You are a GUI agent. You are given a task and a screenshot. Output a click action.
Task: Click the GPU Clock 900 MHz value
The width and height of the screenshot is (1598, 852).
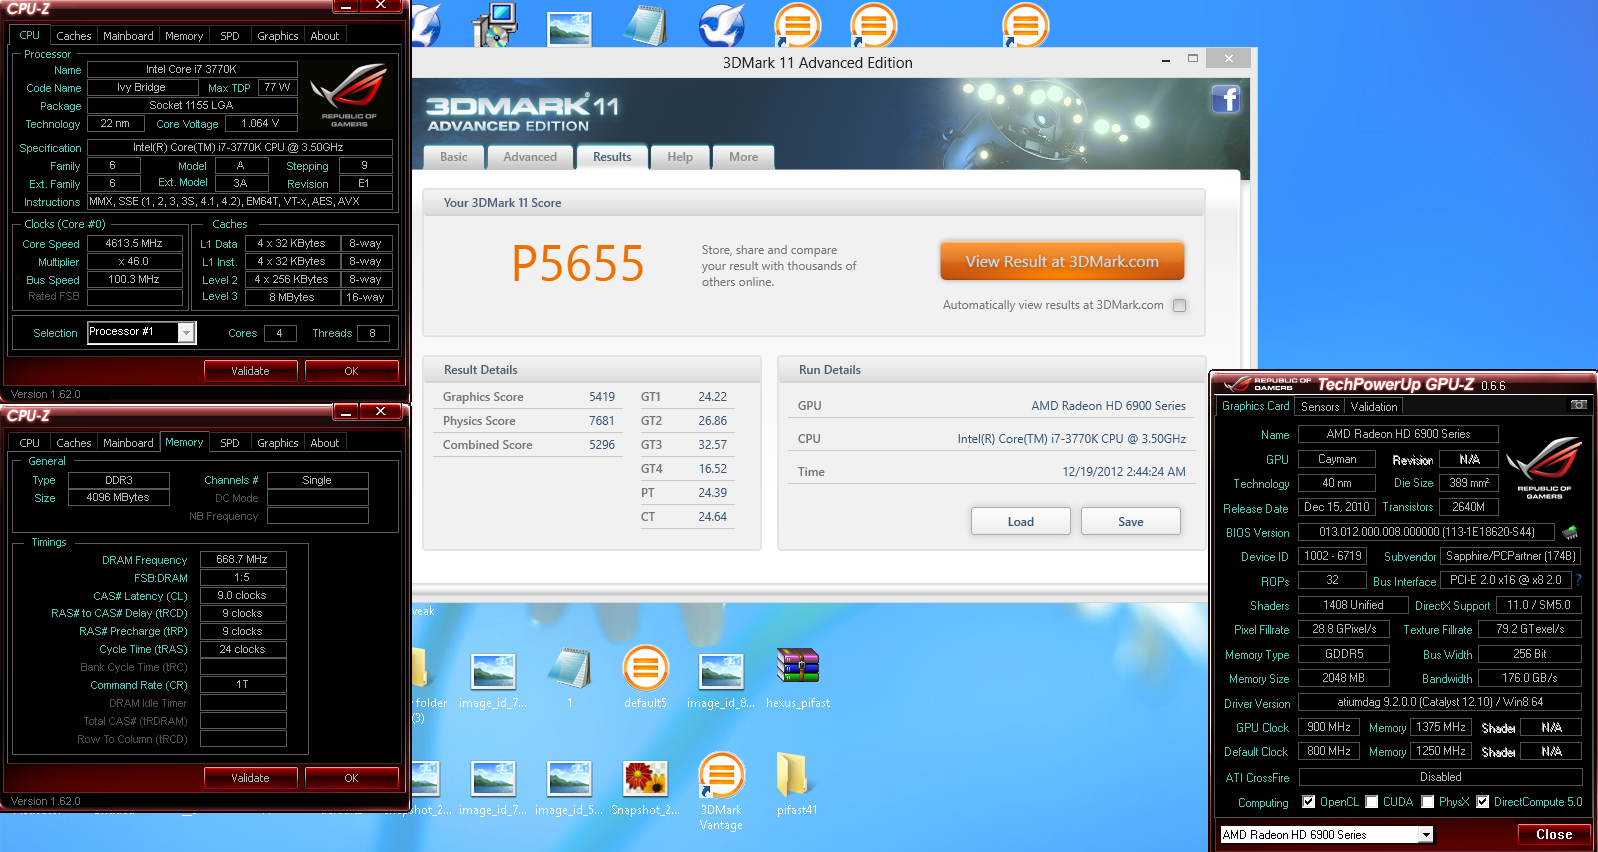1329,727
